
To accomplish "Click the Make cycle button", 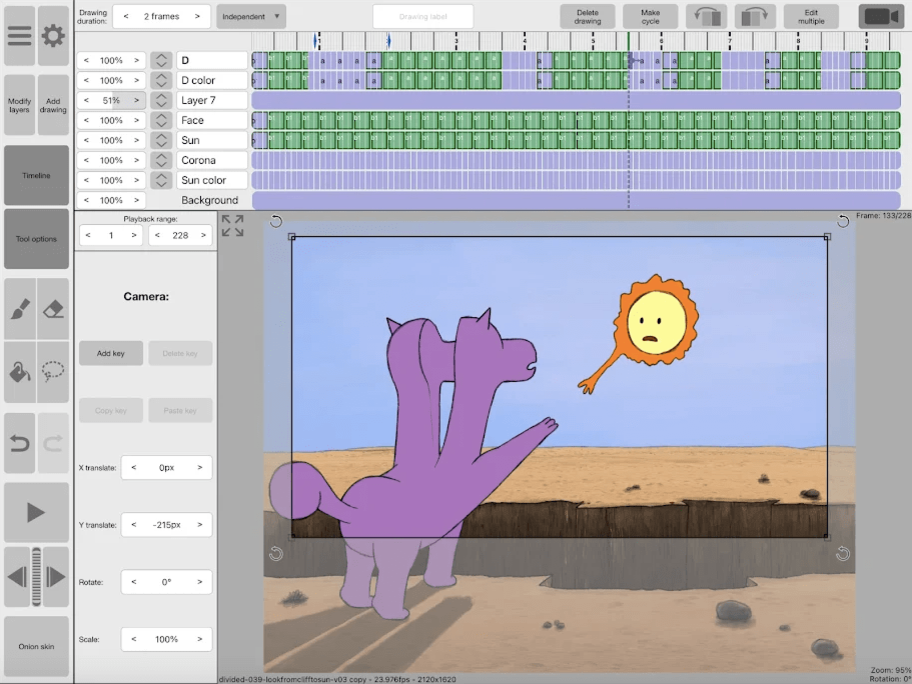I will [x=650, y=16].
